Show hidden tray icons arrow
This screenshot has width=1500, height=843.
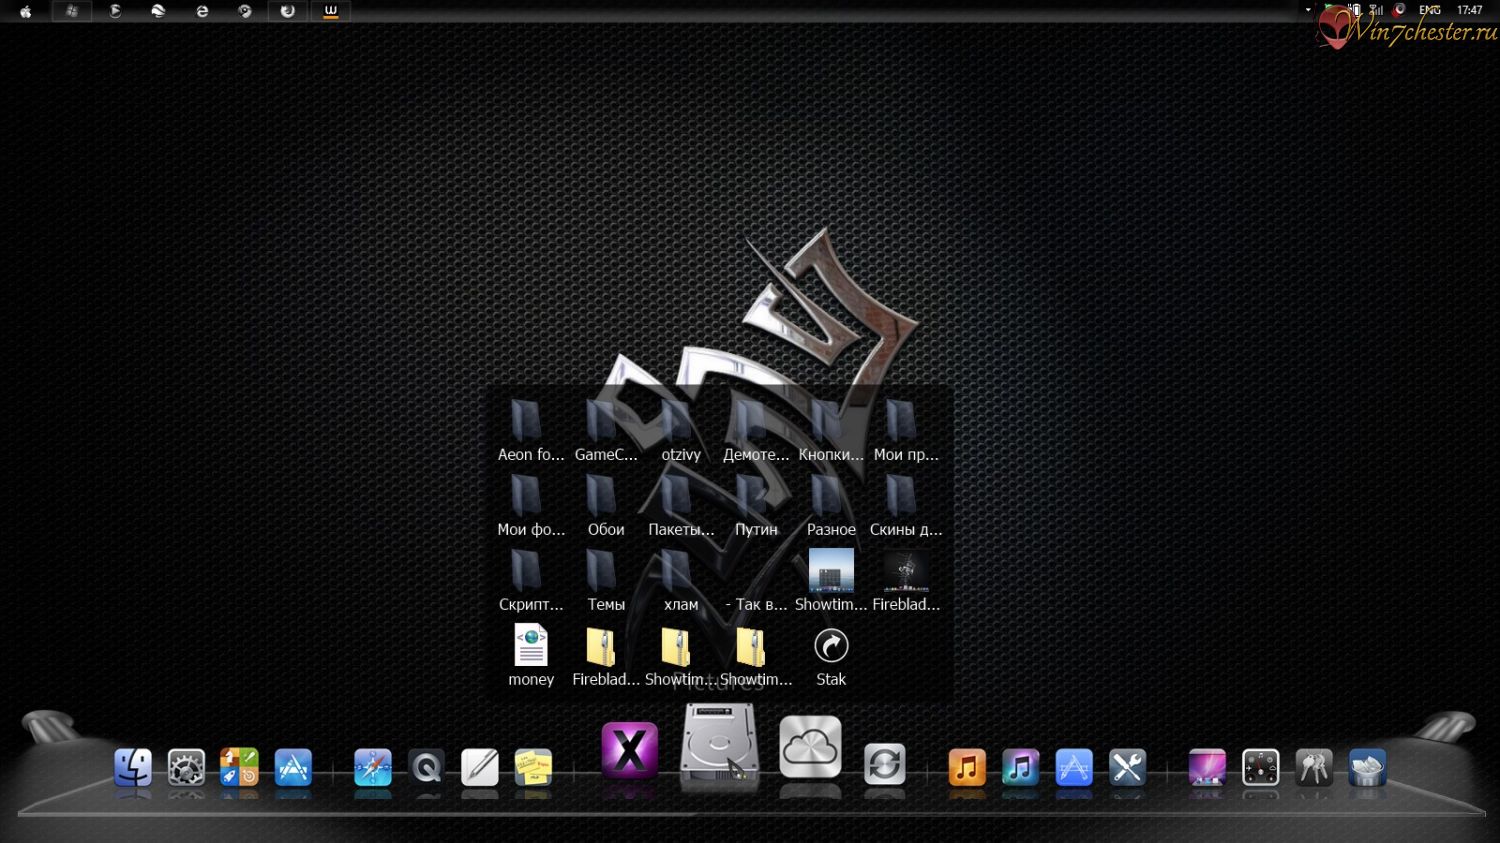click(x=1308, y=10)
